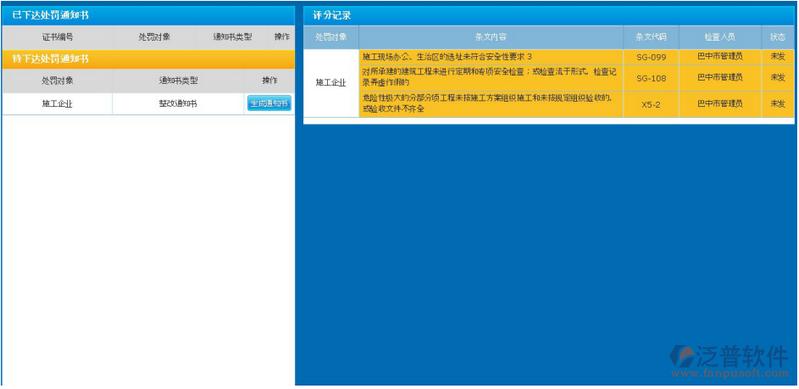The image size is (799, 389).
Task: Click the 状态 column header
Action: coord(778,37)
